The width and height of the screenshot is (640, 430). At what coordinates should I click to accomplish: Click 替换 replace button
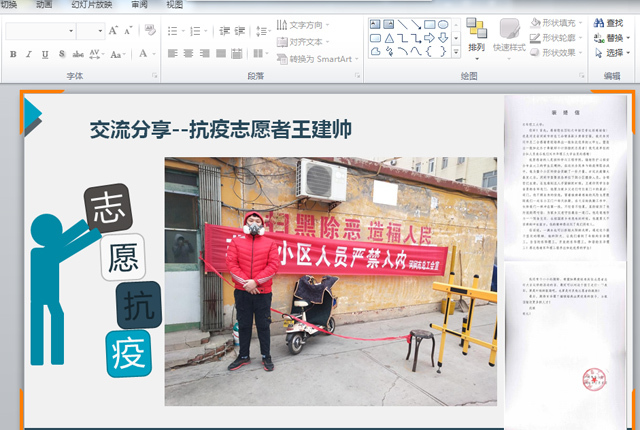[x=611, y=38]
